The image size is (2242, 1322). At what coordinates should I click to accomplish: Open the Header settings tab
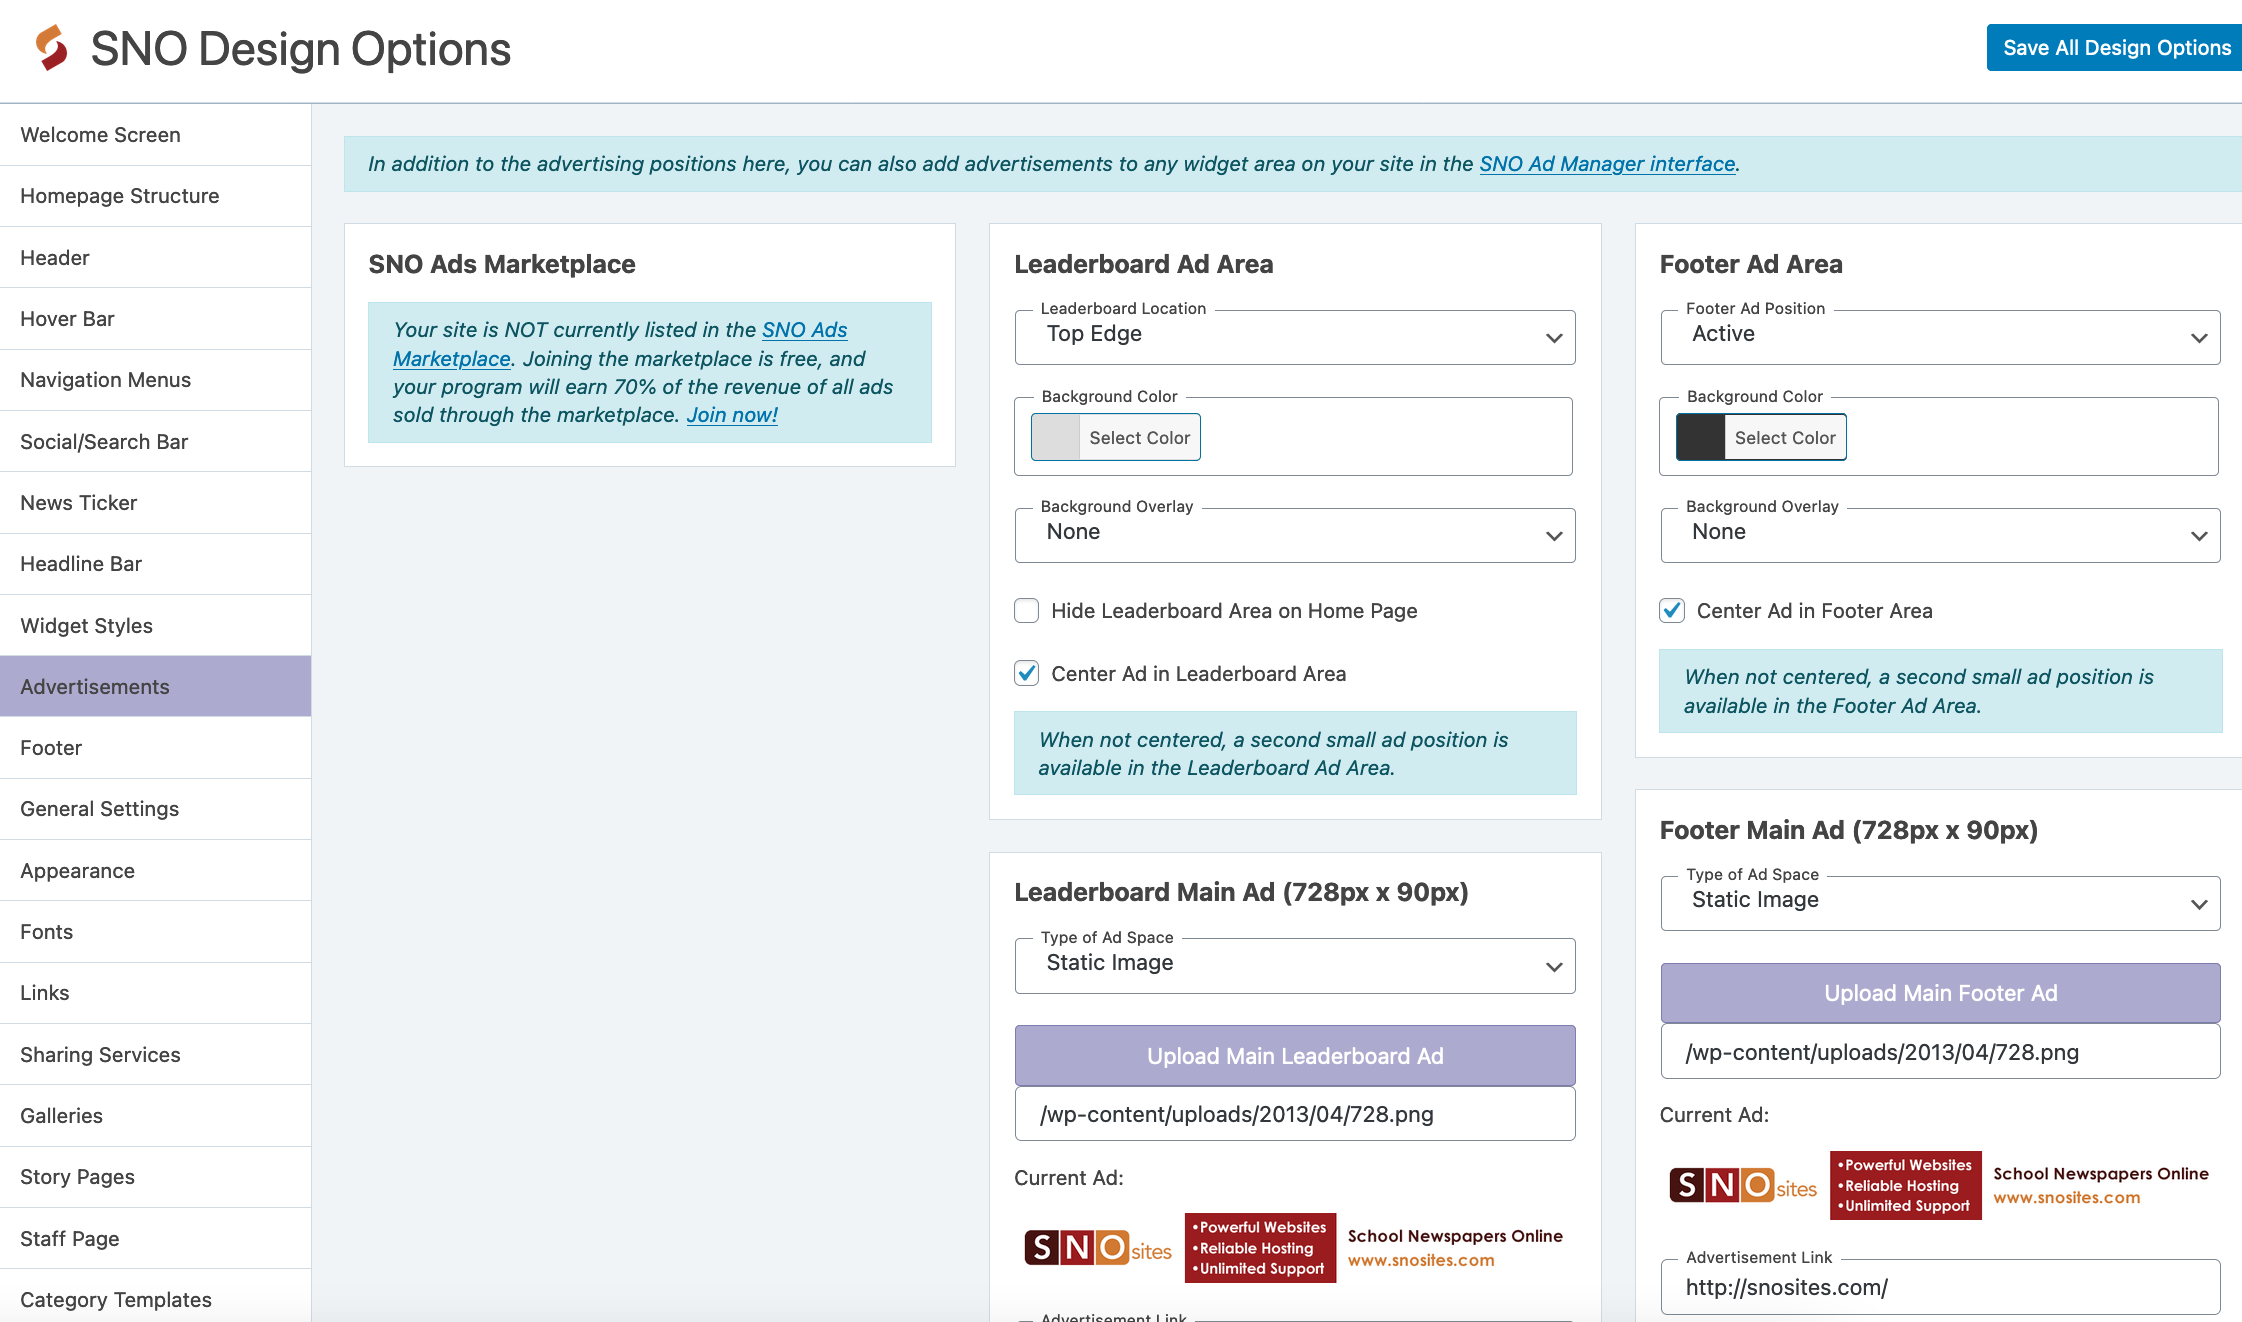[x=155, y=258]
